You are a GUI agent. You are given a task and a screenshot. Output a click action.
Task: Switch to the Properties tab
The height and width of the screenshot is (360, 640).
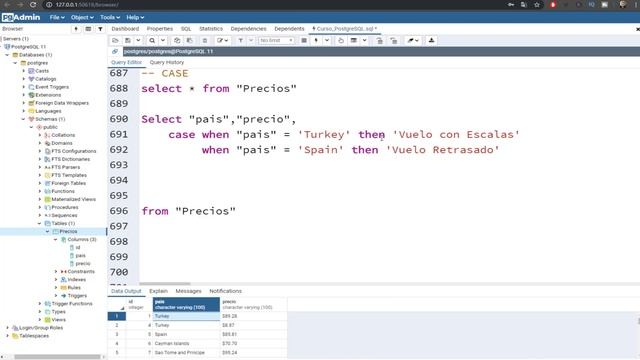click(x=160, y=29)
